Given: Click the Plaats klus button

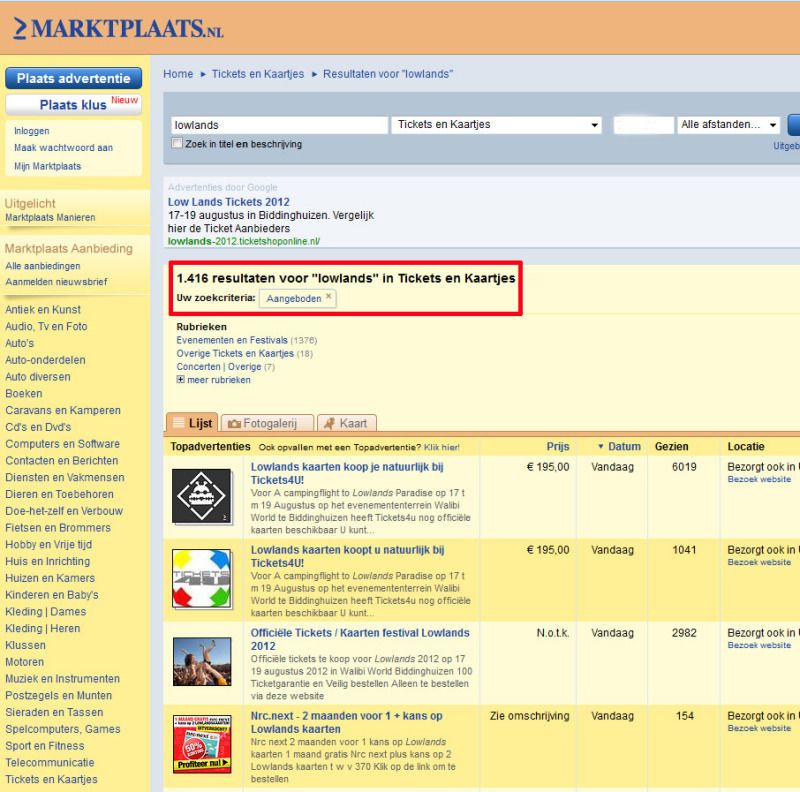Looking at the screenshot, I should [73, 105].
